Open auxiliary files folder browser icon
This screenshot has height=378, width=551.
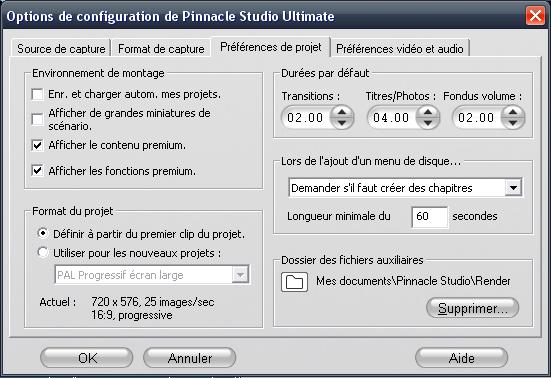tap(294, 282)
